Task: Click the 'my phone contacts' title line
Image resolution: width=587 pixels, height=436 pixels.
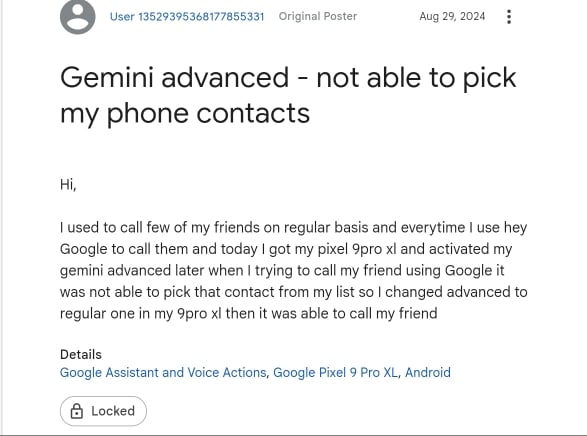Action: (x=185, y=113)
